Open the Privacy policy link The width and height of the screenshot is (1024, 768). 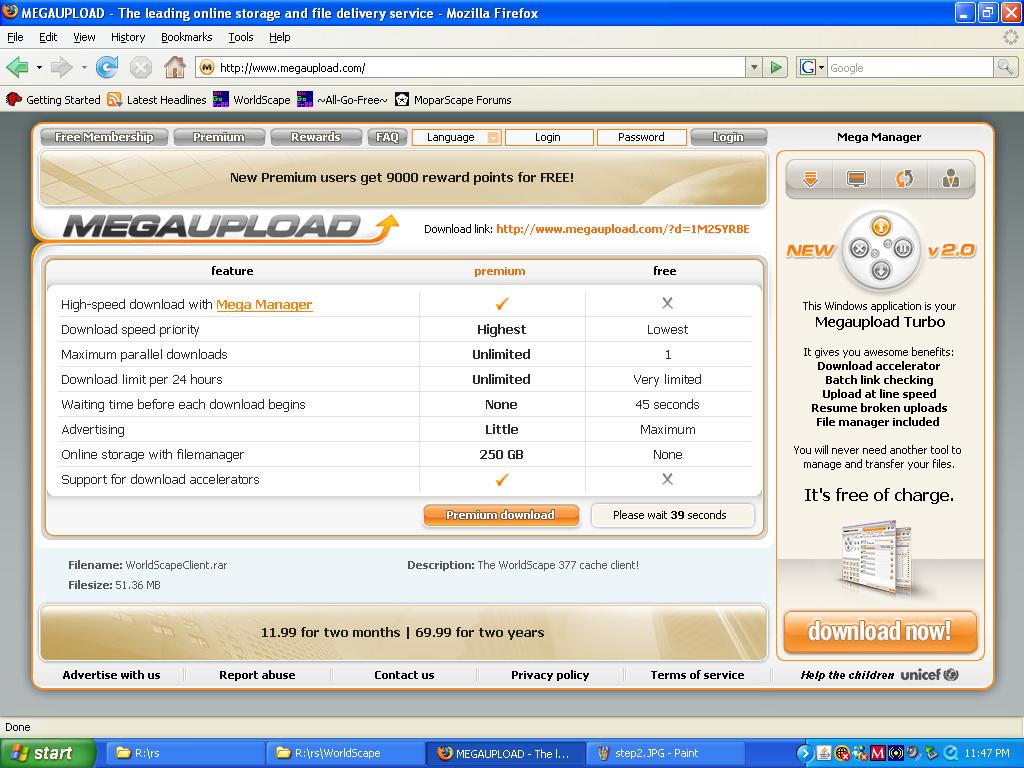(550, 675)
